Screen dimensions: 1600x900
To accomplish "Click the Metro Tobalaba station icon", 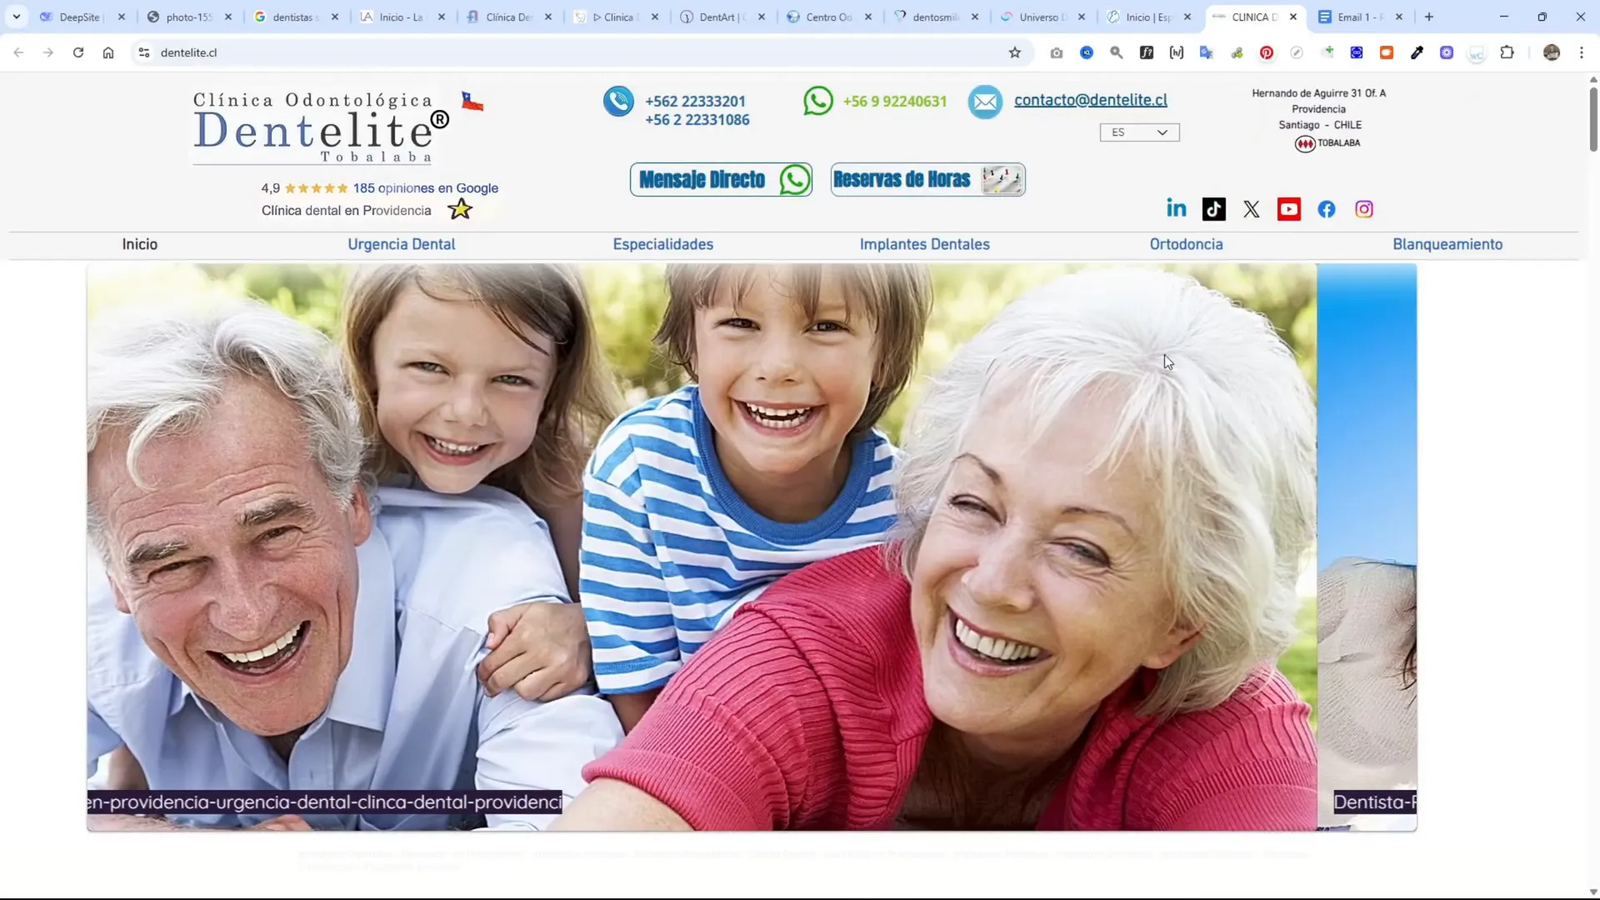I will click(x=1305, y=143).
